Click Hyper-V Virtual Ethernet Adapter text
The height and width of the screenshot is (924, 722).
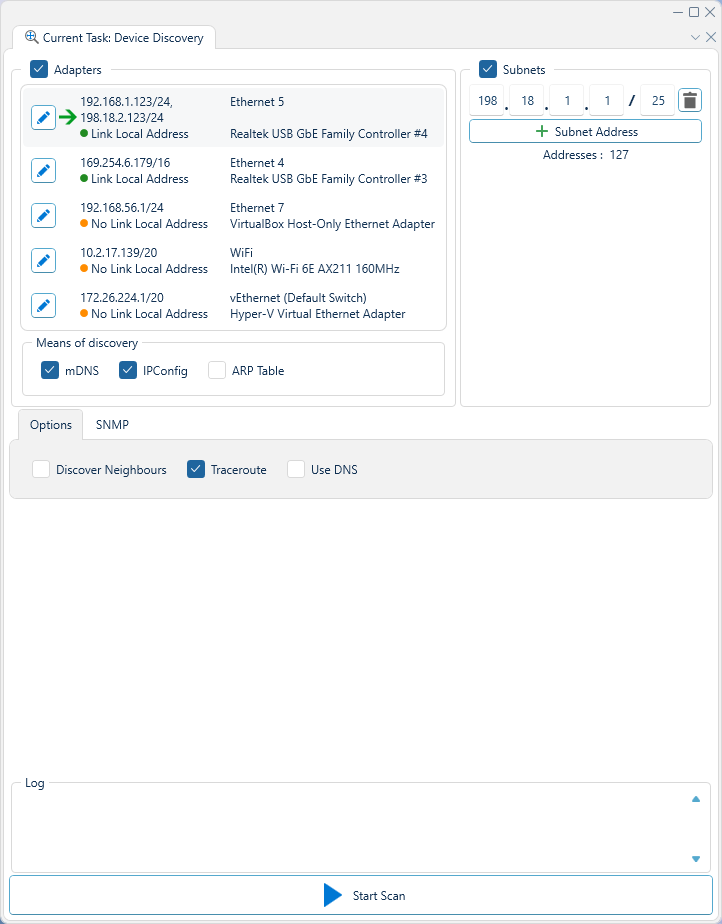pos(318,314)
